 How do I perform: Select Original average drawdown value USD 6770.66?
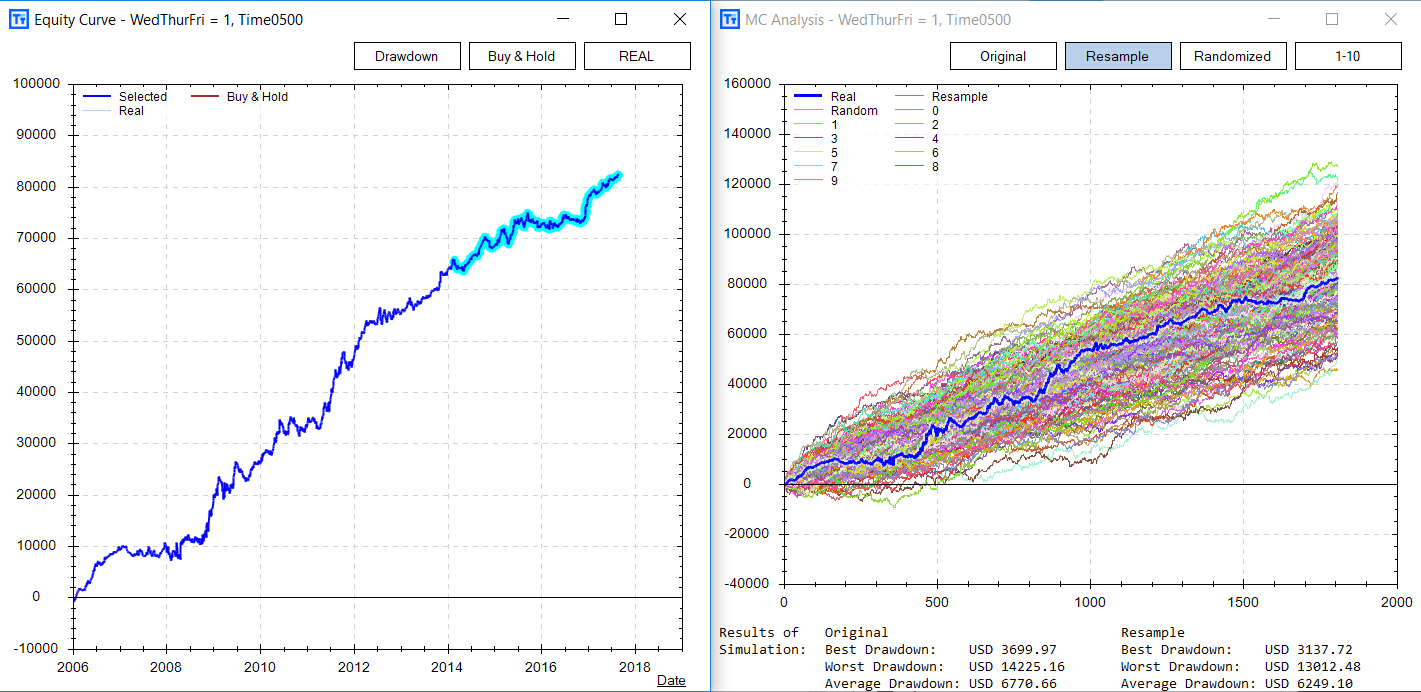[1013, 684]
